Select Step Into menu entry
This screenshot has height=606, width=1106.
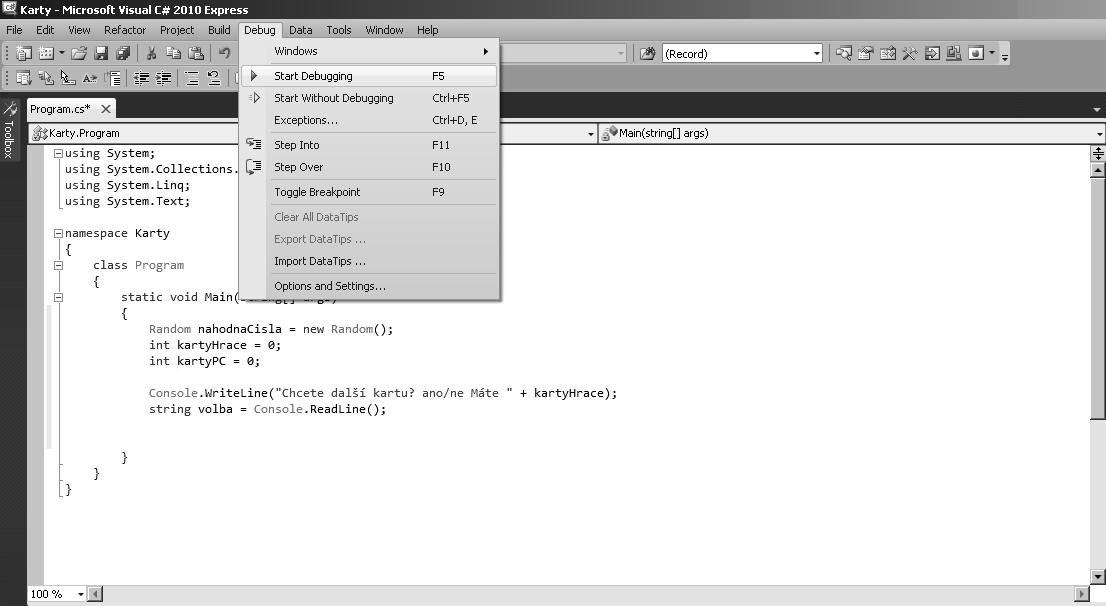369,145
